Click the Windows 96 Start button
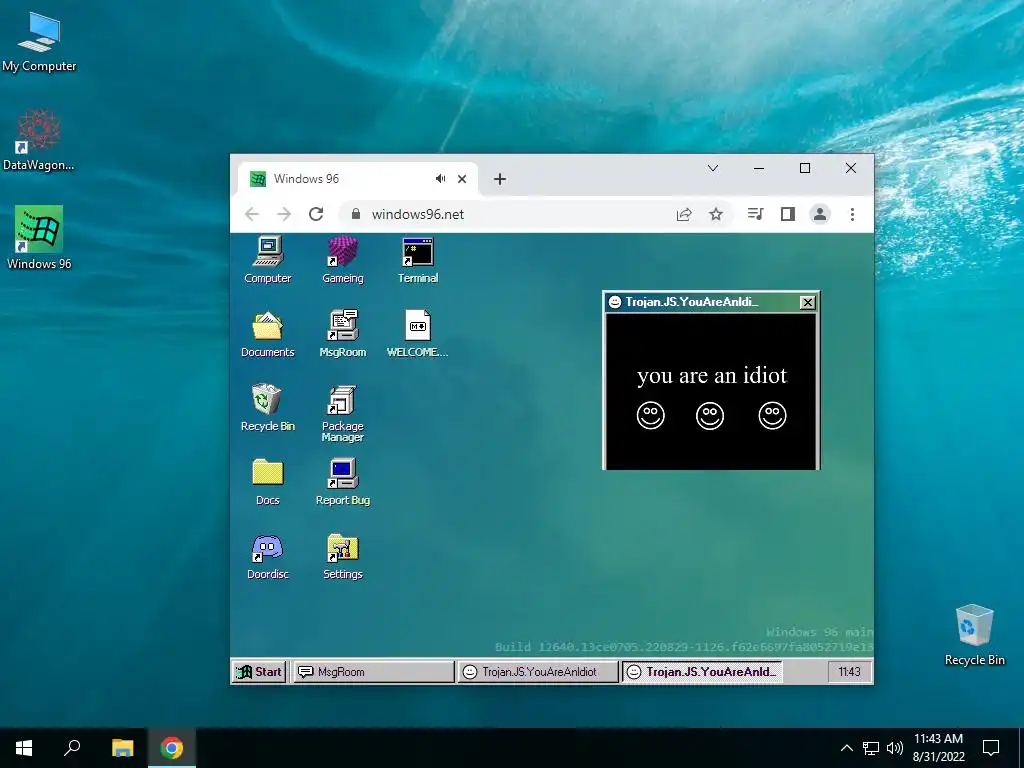The width and height of the screenshot is (1024, 768). coord(259,671)
